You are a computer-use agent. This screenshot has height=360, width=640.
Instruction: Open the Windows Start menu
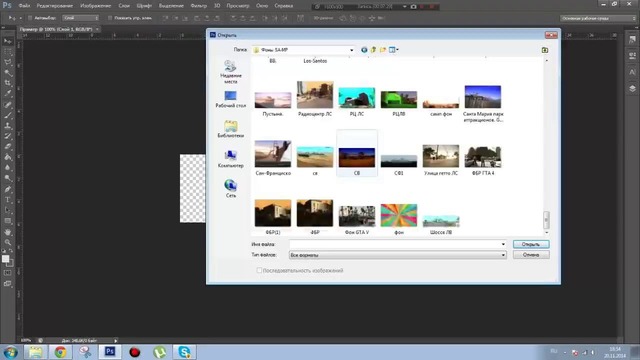click(x=11, y=352)
